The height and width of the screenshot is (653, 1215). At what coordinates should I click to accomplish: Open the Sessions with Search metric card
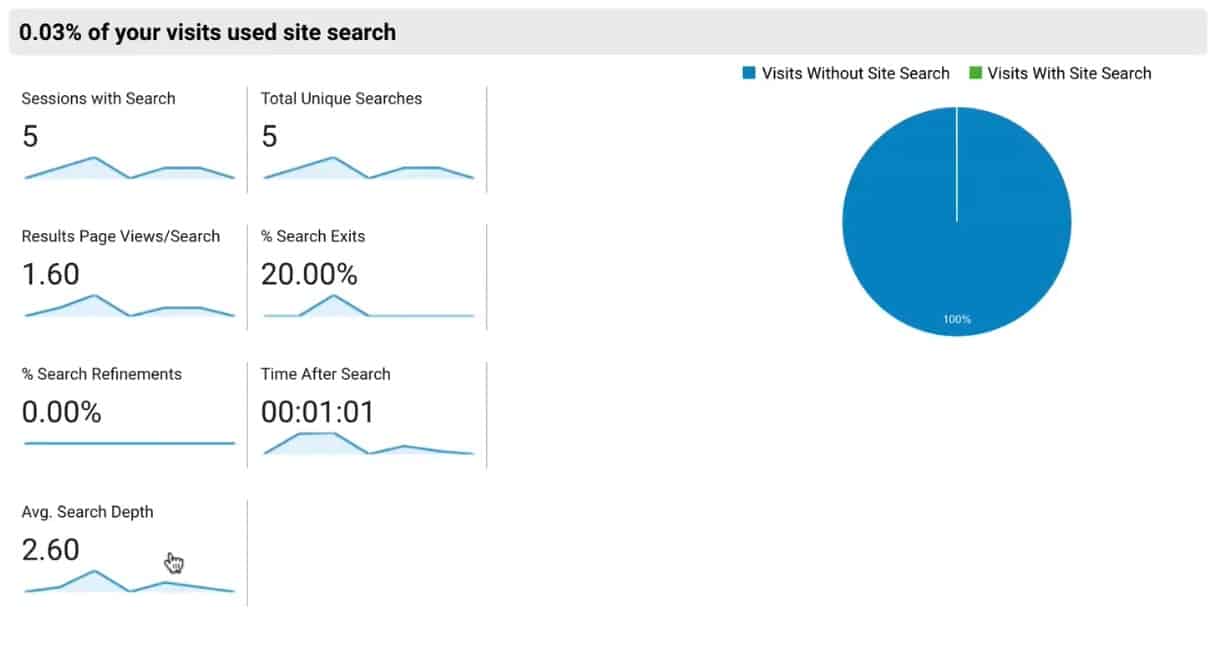(98, 98)
